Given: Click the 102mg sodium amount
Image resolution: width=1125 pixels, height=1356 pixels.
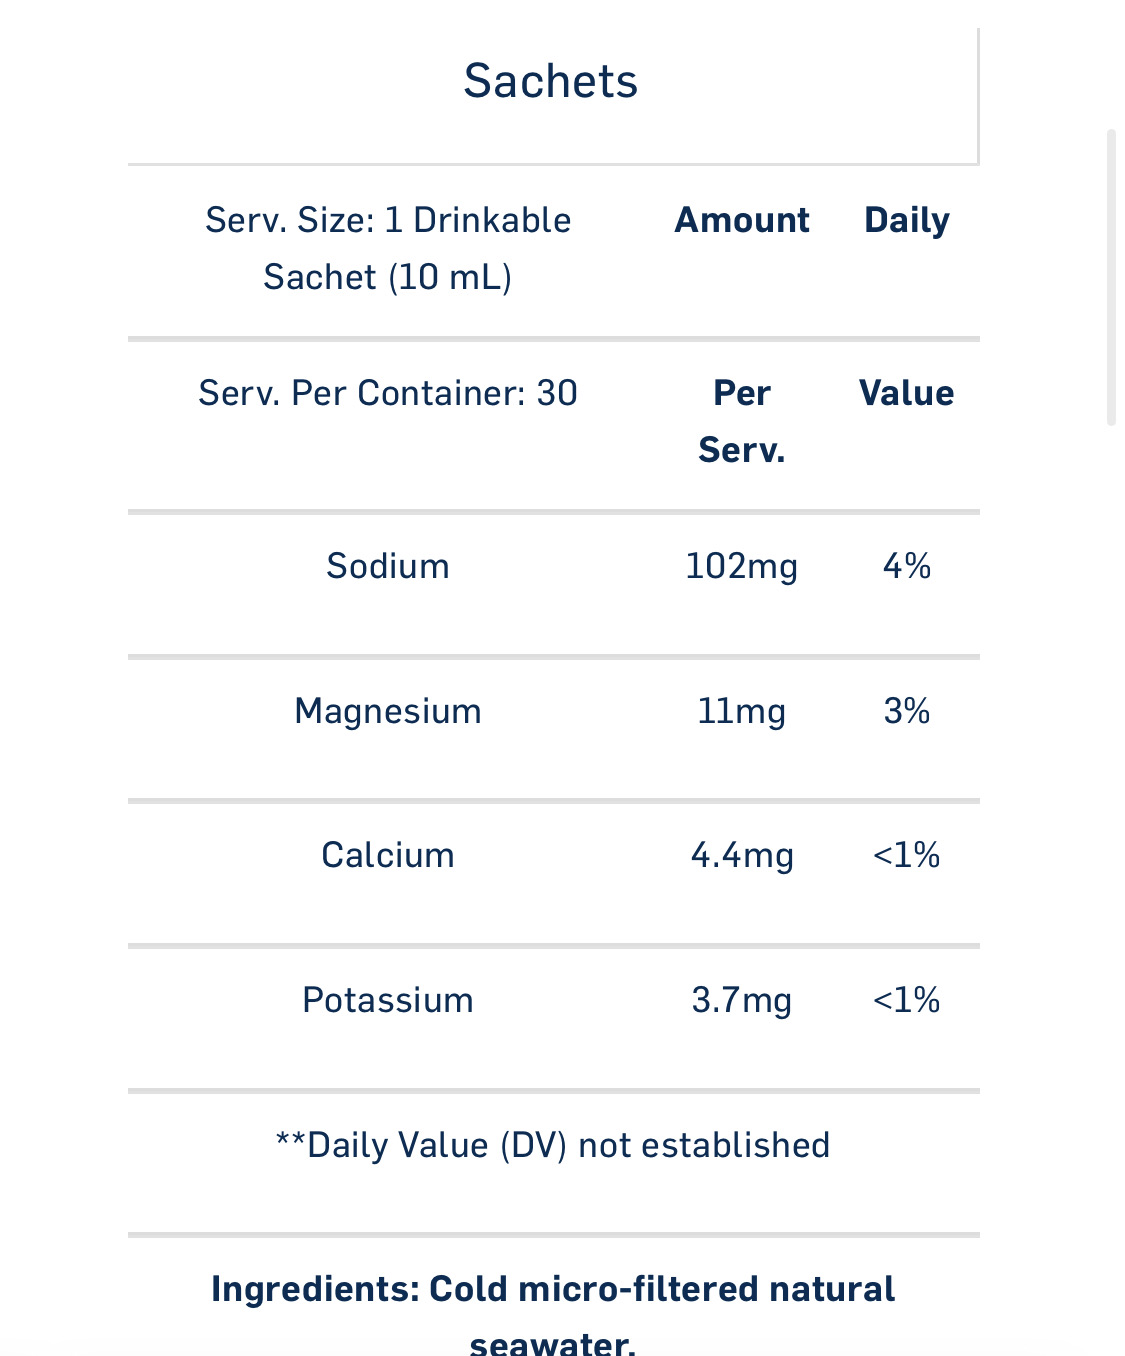Looking at the screenshot, I should point(742,566).
